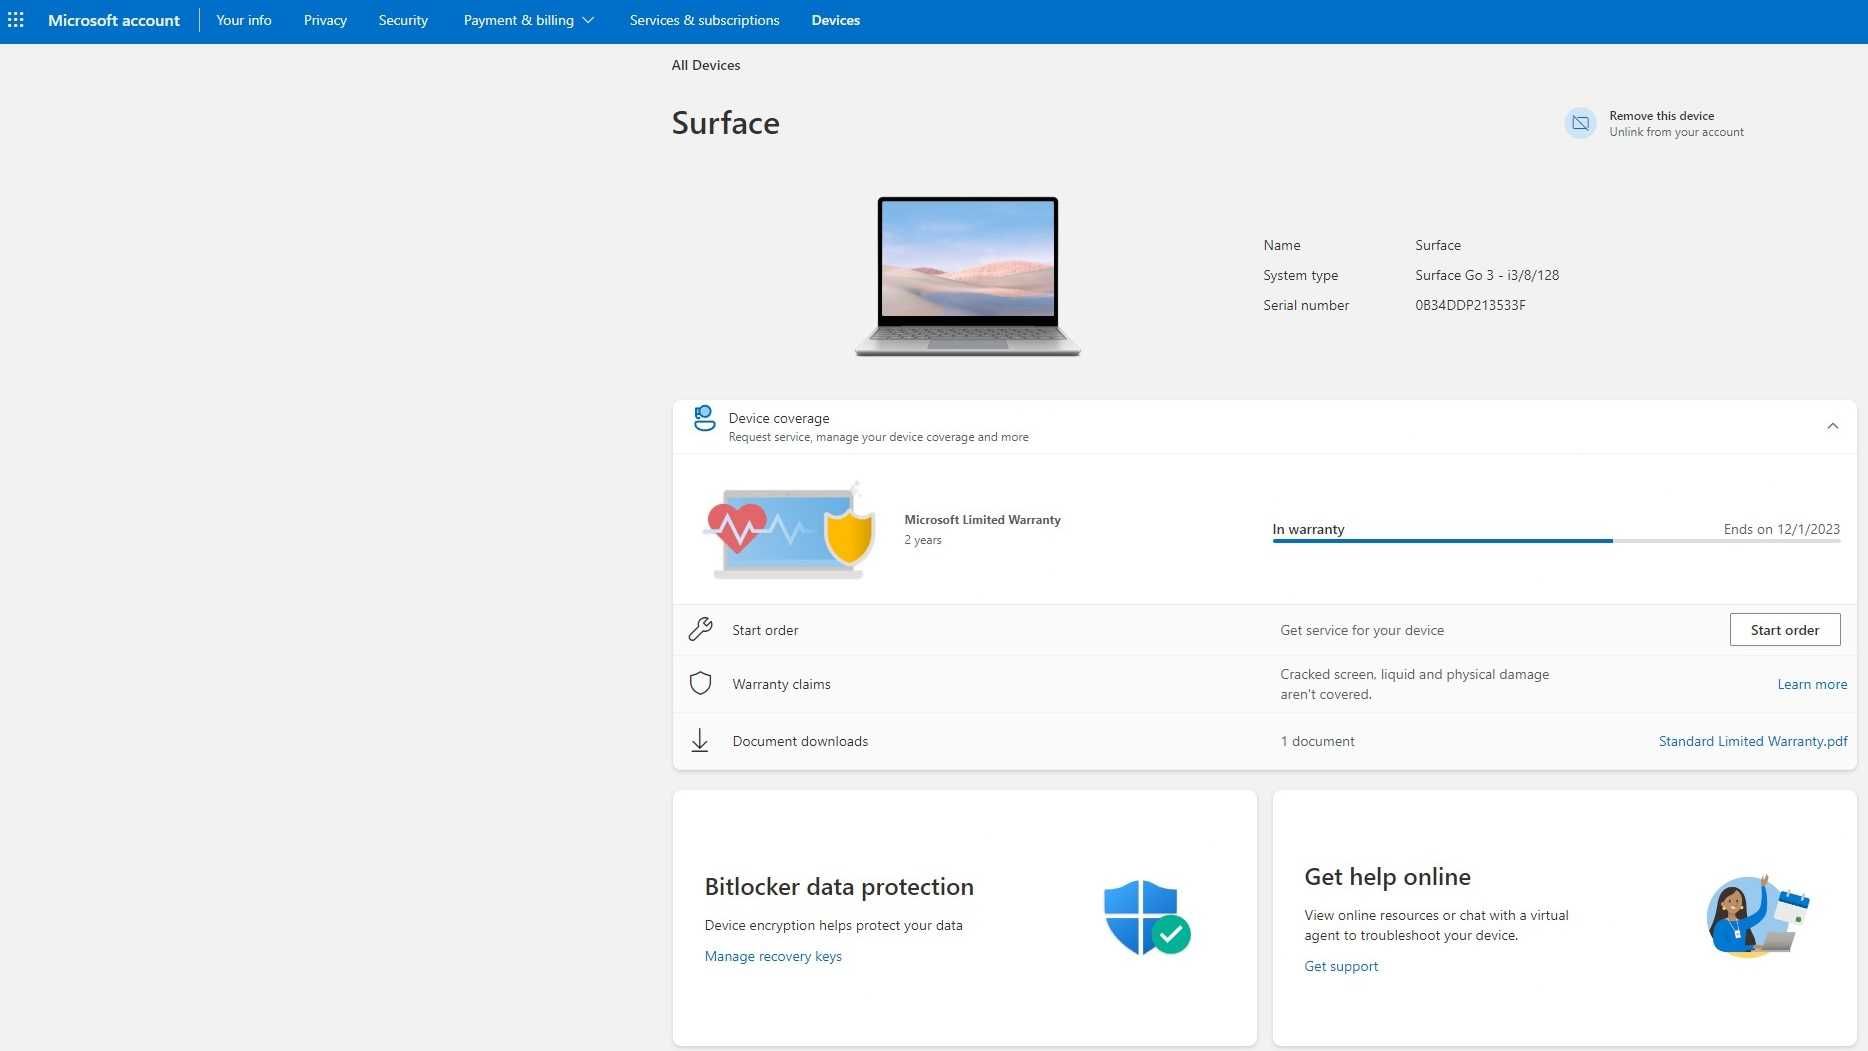Viewport: 1868px width, 1051px height.
Task: Open Manage recovery keys link
Action: pos(773,956)
